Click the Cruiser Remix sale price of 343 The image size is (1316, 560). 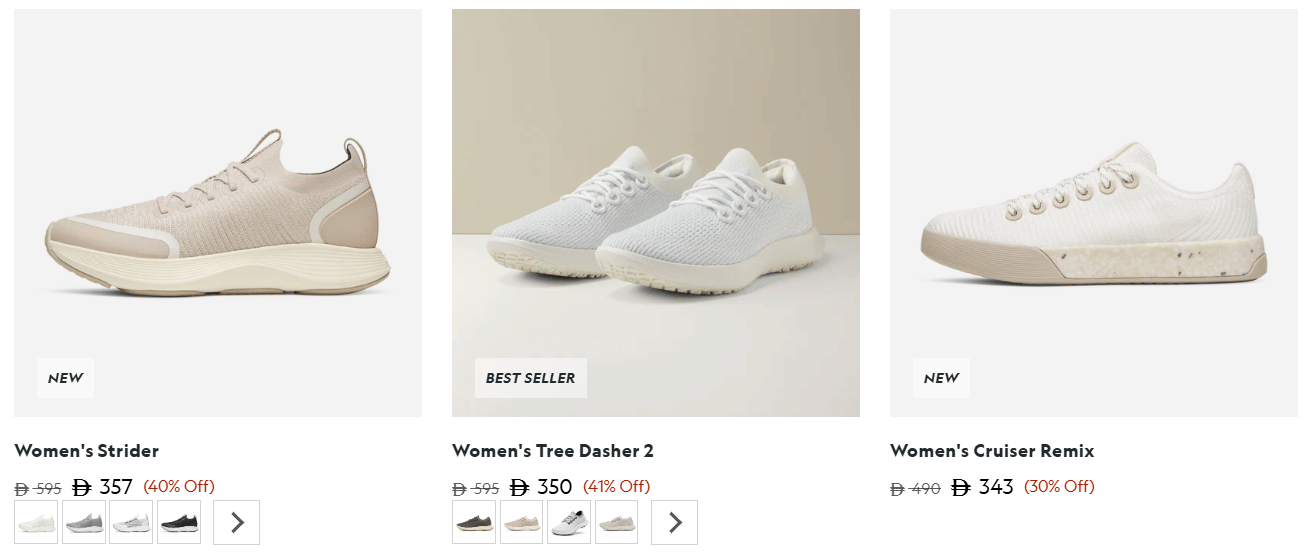click(x=985, y=487)
